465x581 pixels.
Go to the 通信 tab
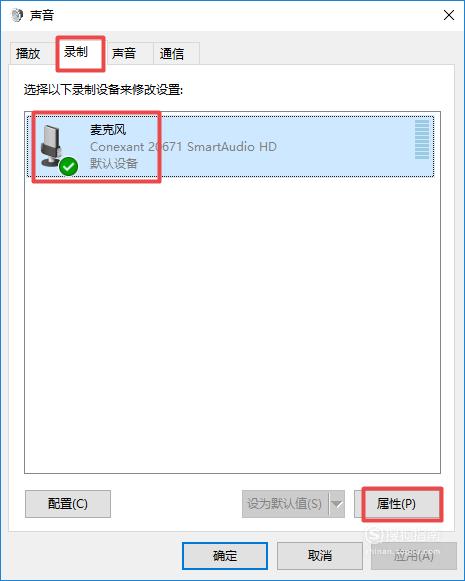(x=172, y=54)
